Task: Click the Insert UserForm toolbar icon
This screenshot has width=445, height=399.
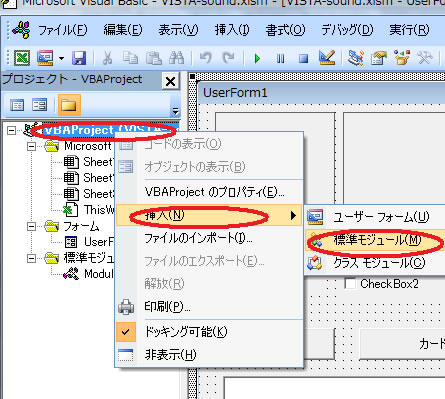Action: [45, 58]
